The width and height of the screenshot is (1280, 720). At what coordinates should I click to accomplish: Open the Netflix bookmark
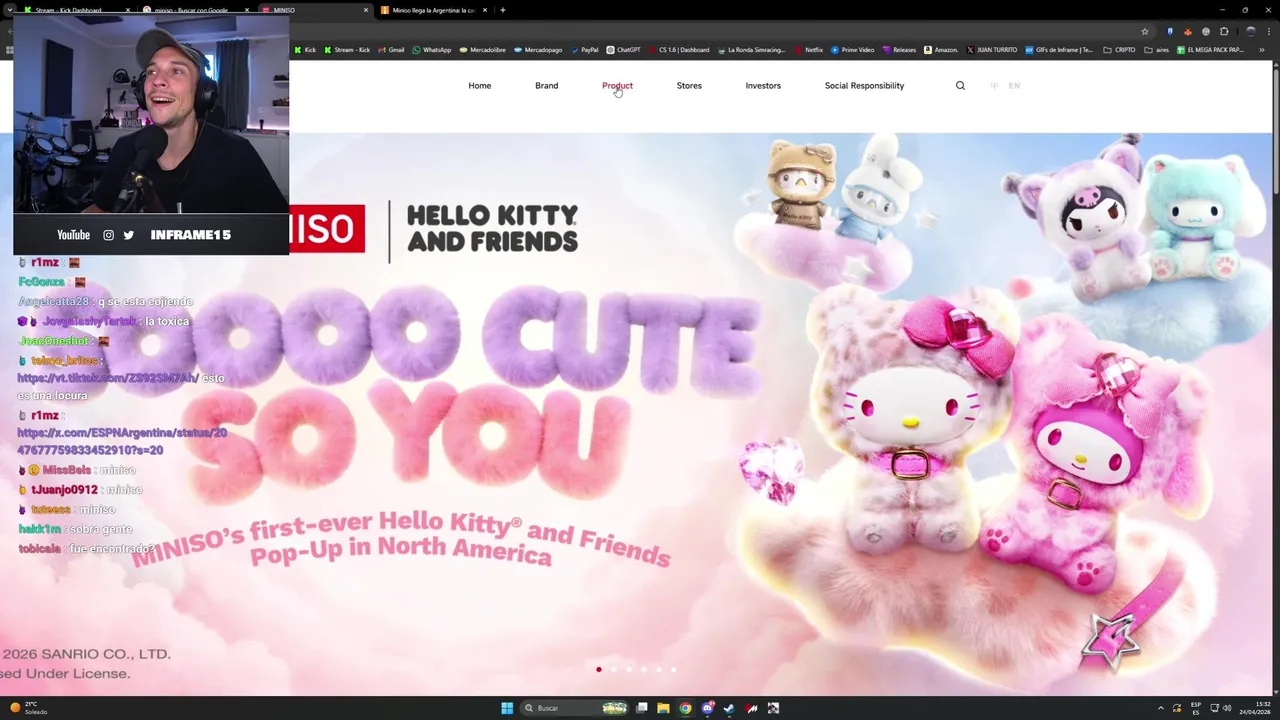click(x=809, y=50)
